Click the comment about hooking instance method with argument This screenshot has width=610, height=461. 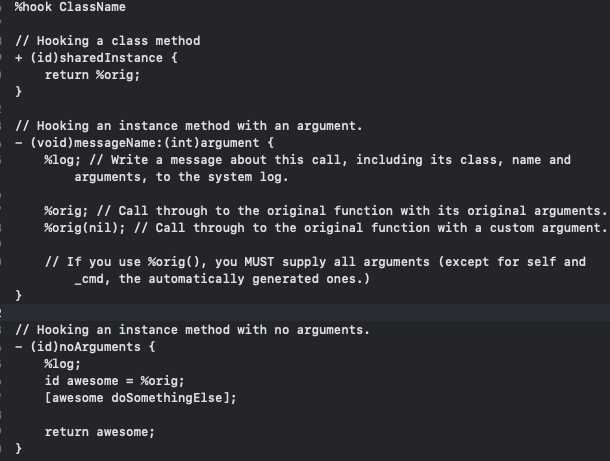[189, 126]
